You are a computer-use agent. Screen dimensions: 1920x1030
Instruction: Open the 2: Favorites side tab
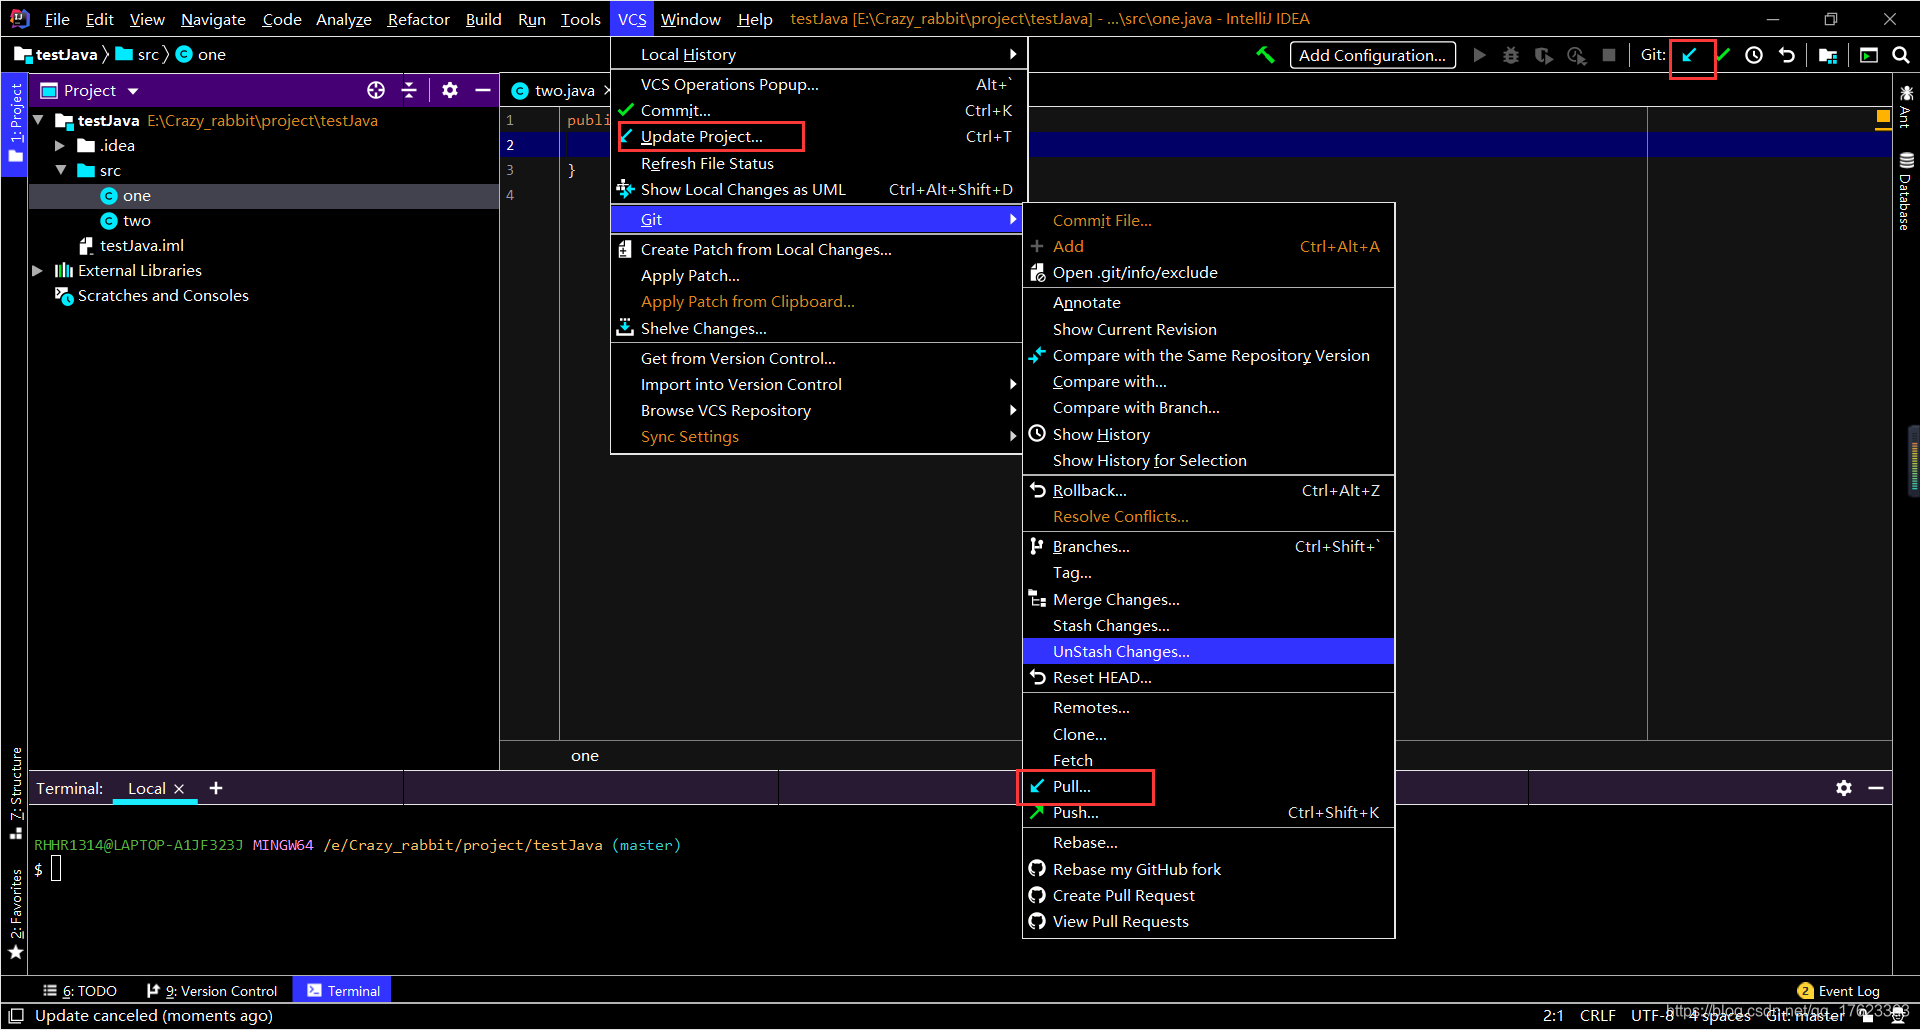(x=15, y=914)
